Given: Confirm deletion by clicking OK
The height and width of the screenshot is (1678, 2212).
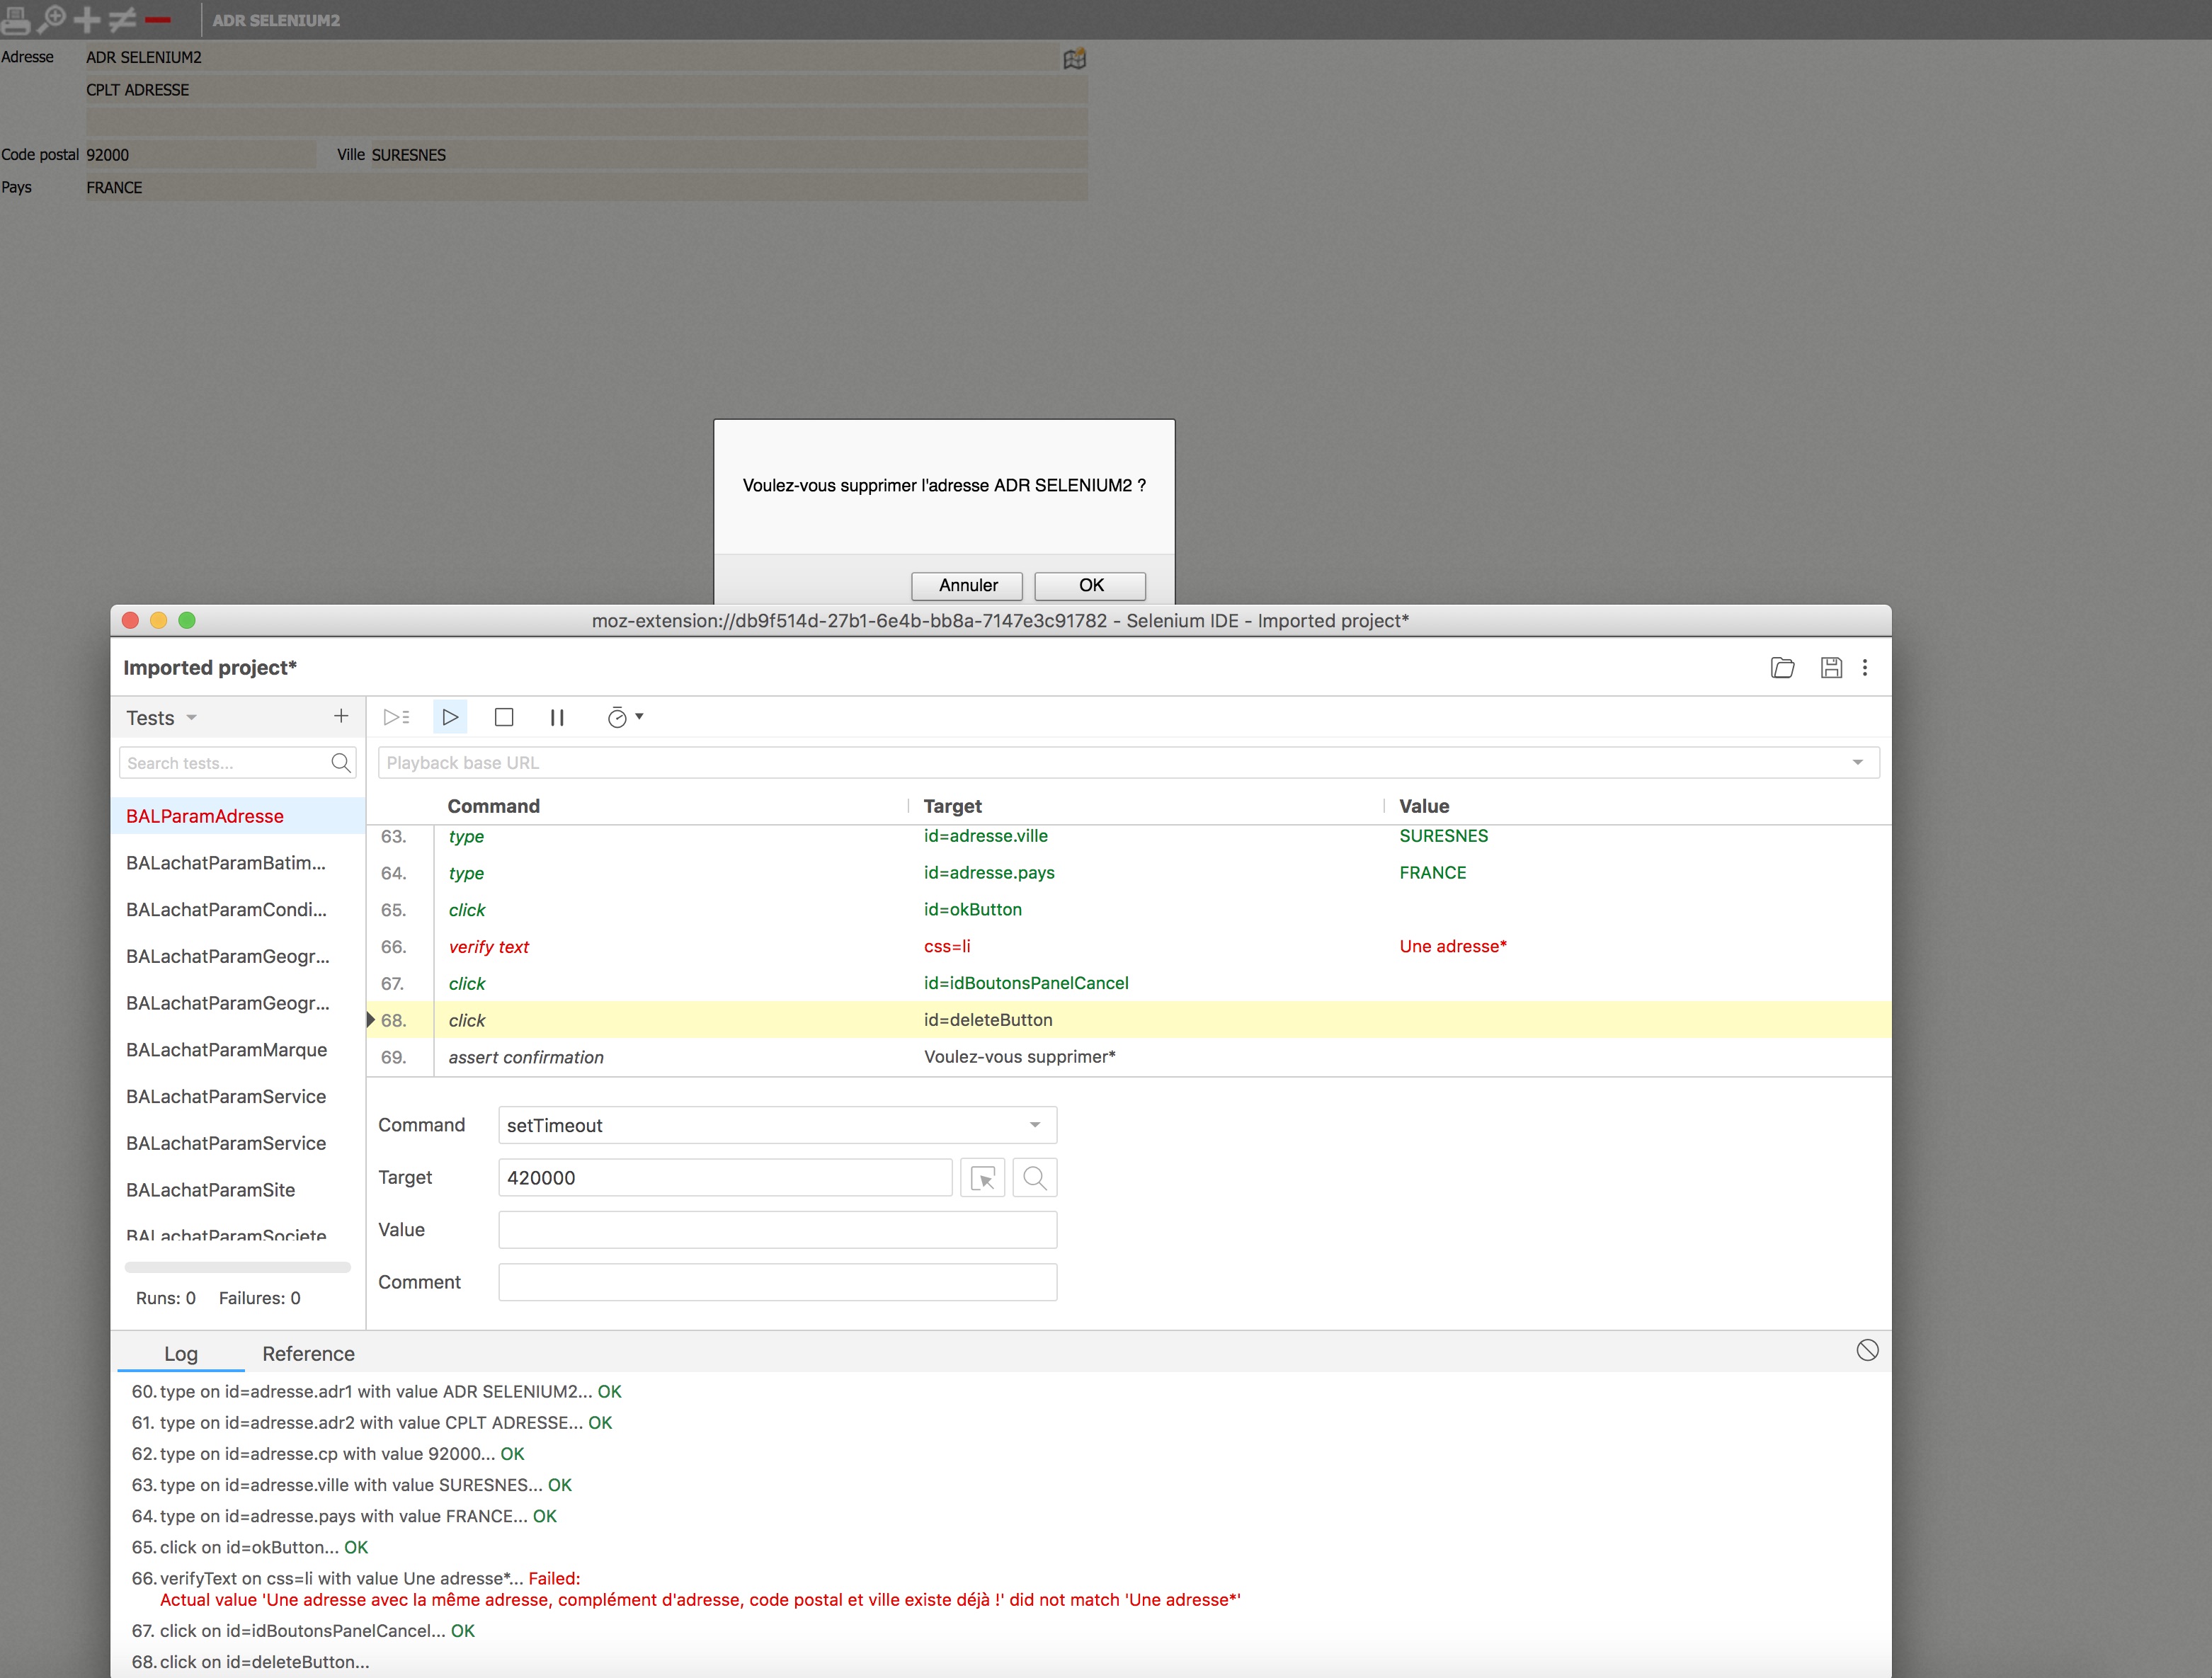Looking at the screenshot, I should (1089, 585).
